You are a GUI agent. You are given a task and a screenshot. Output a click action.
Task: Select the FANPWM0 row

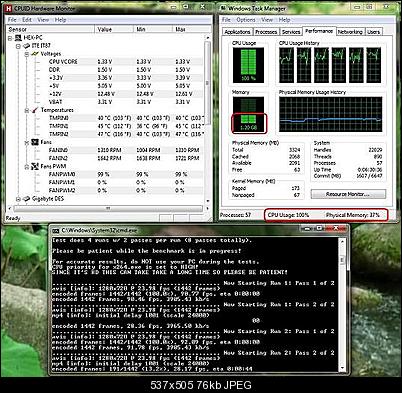pyautogui.click(x=125, y=174)
